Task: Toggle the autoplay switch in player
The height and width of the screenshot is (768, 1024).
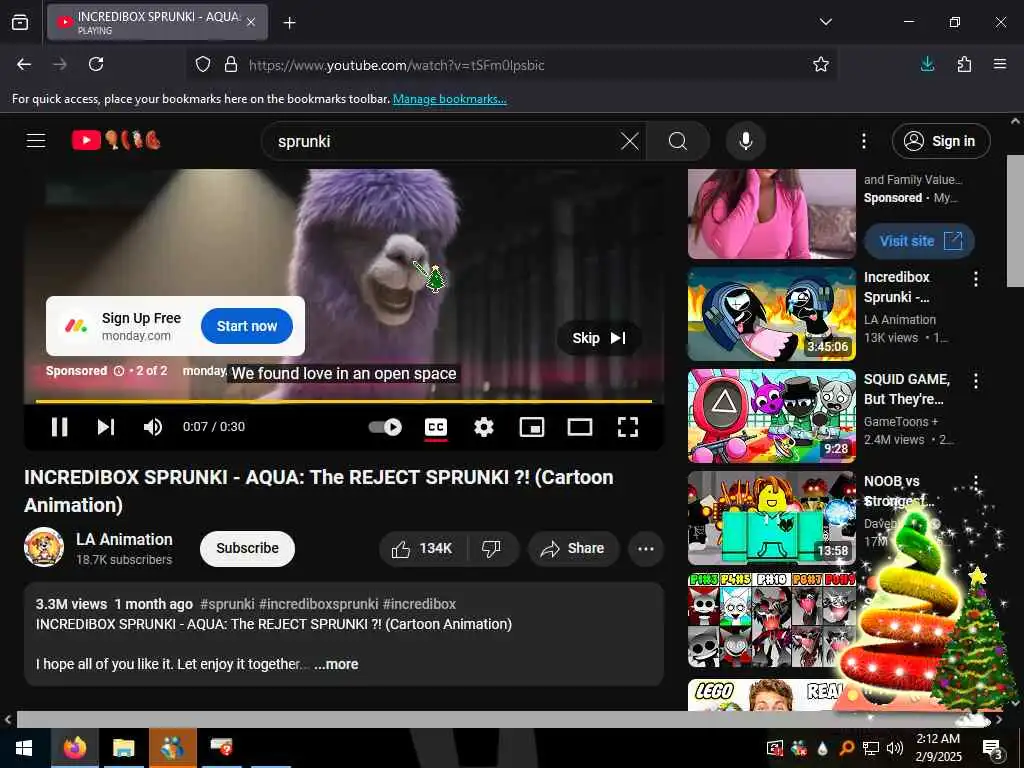Action: coord(385,427)
